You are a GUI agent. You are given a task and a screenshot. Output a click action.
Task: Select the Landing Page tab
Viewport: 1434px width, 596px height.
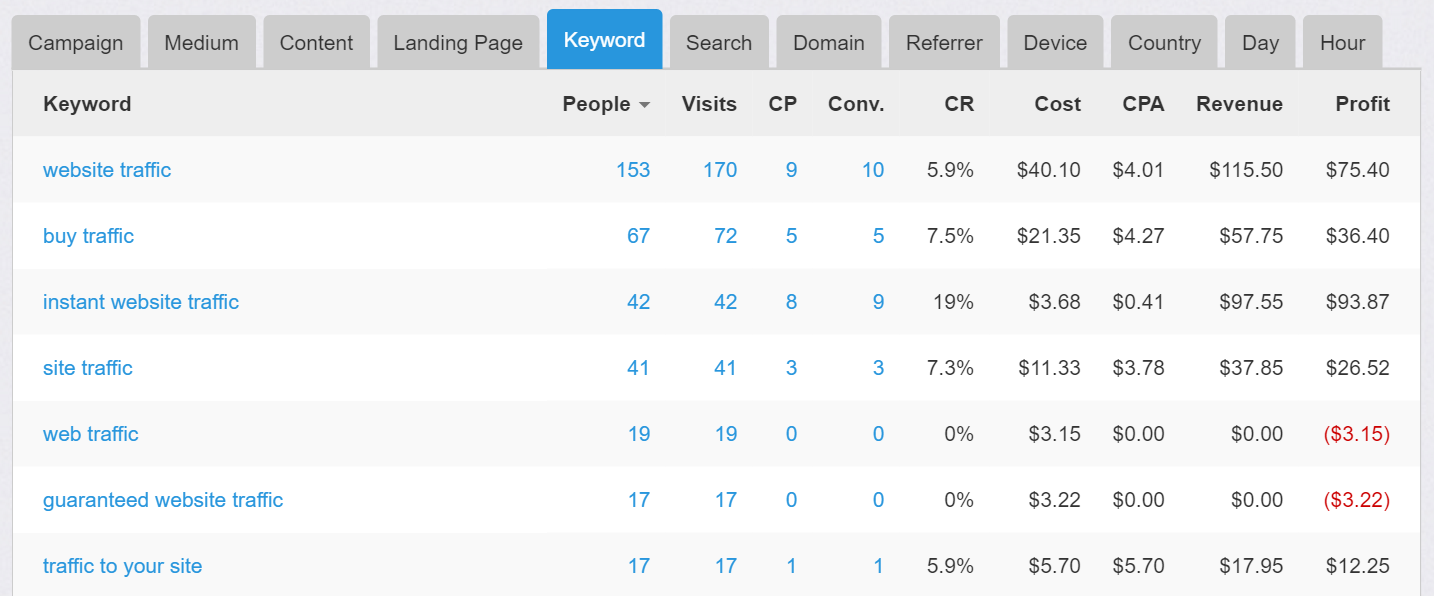(458, 43)
